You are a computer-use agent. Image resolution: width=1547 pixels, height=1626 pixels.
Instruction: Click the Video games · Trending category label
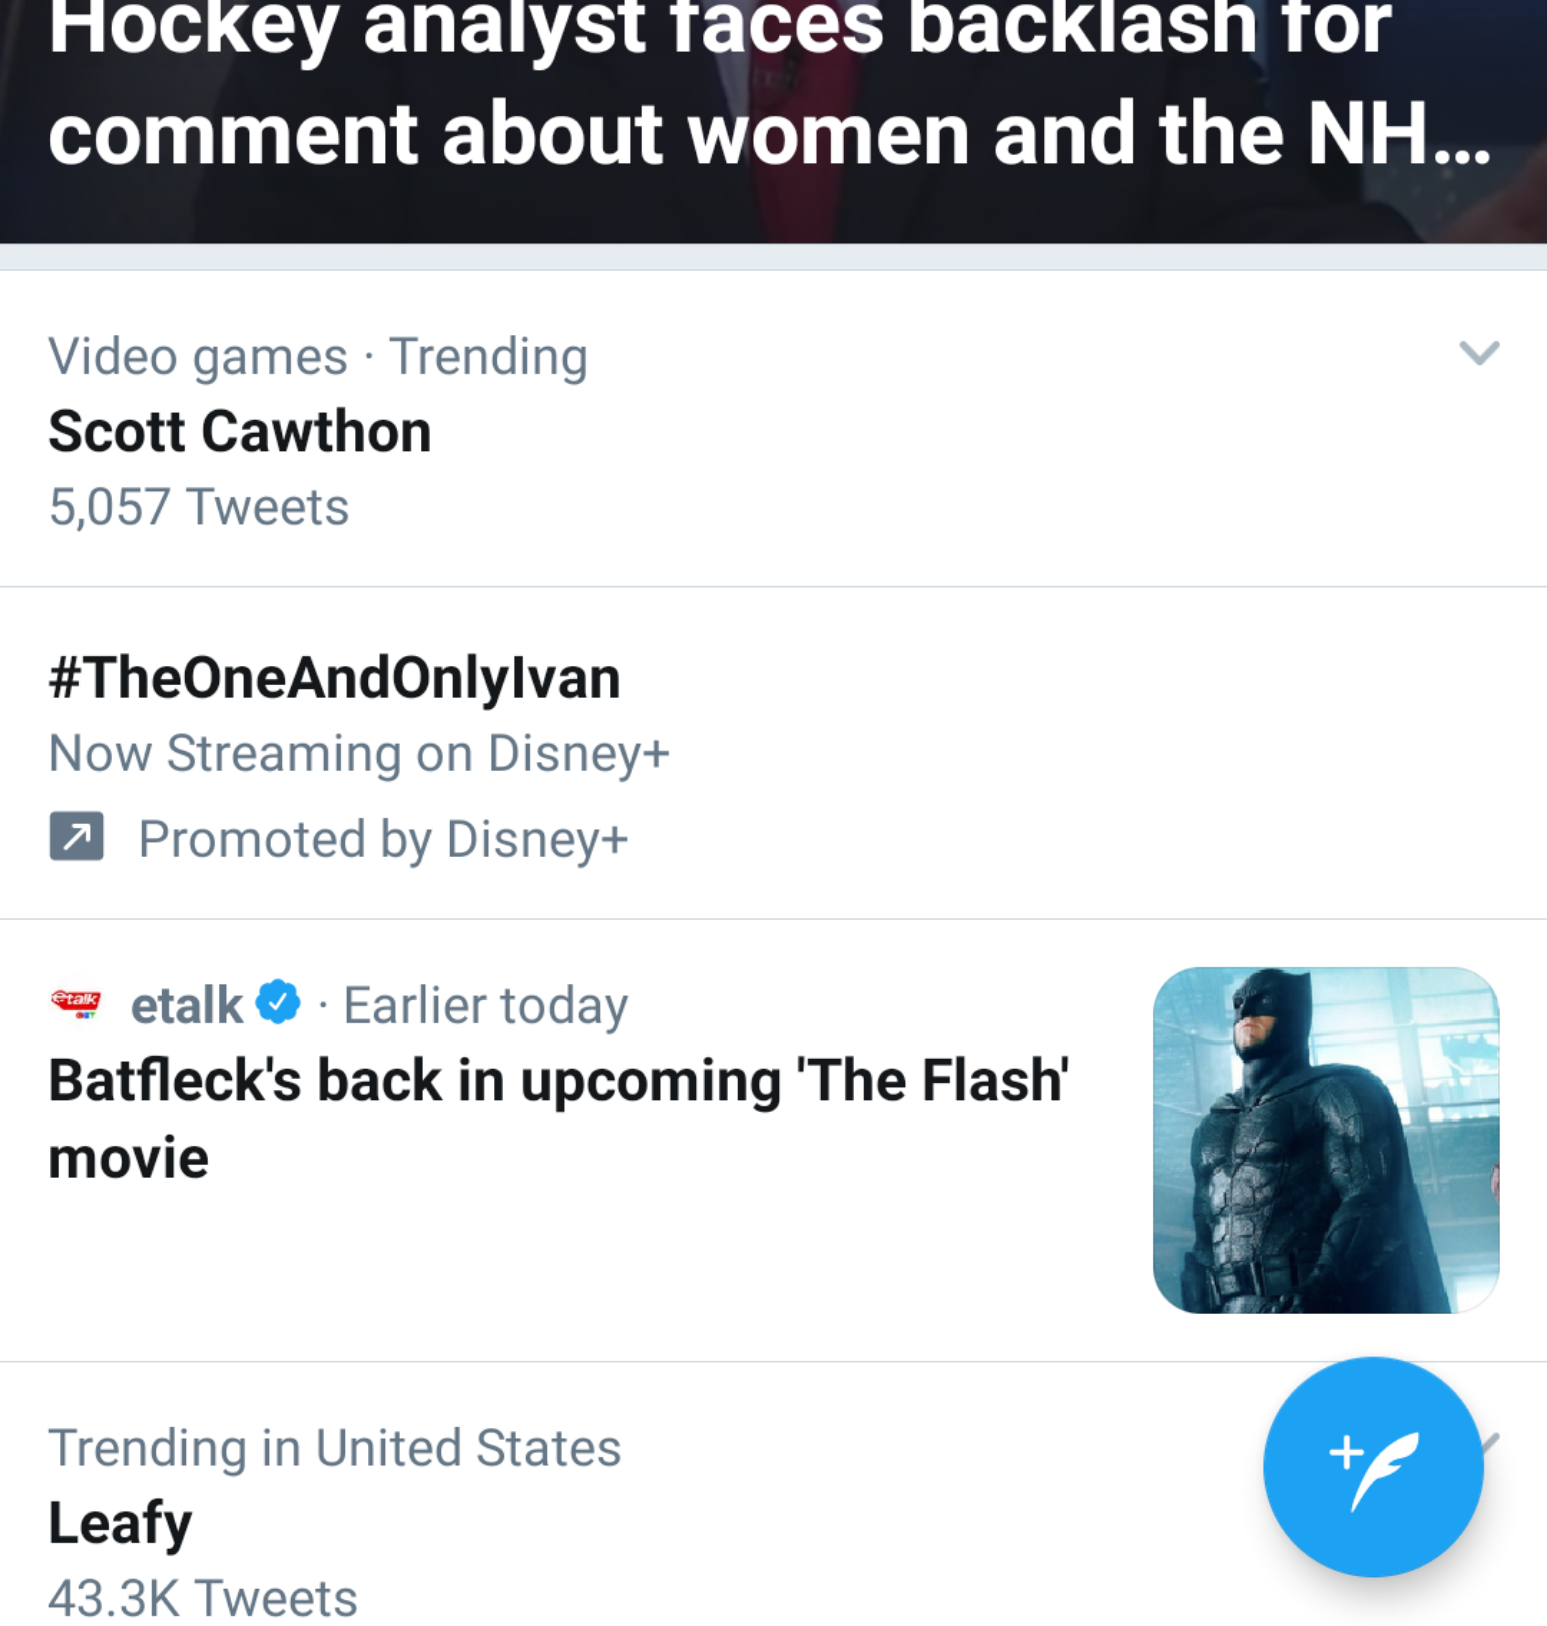pyautogui.click(x=318, y=357)
